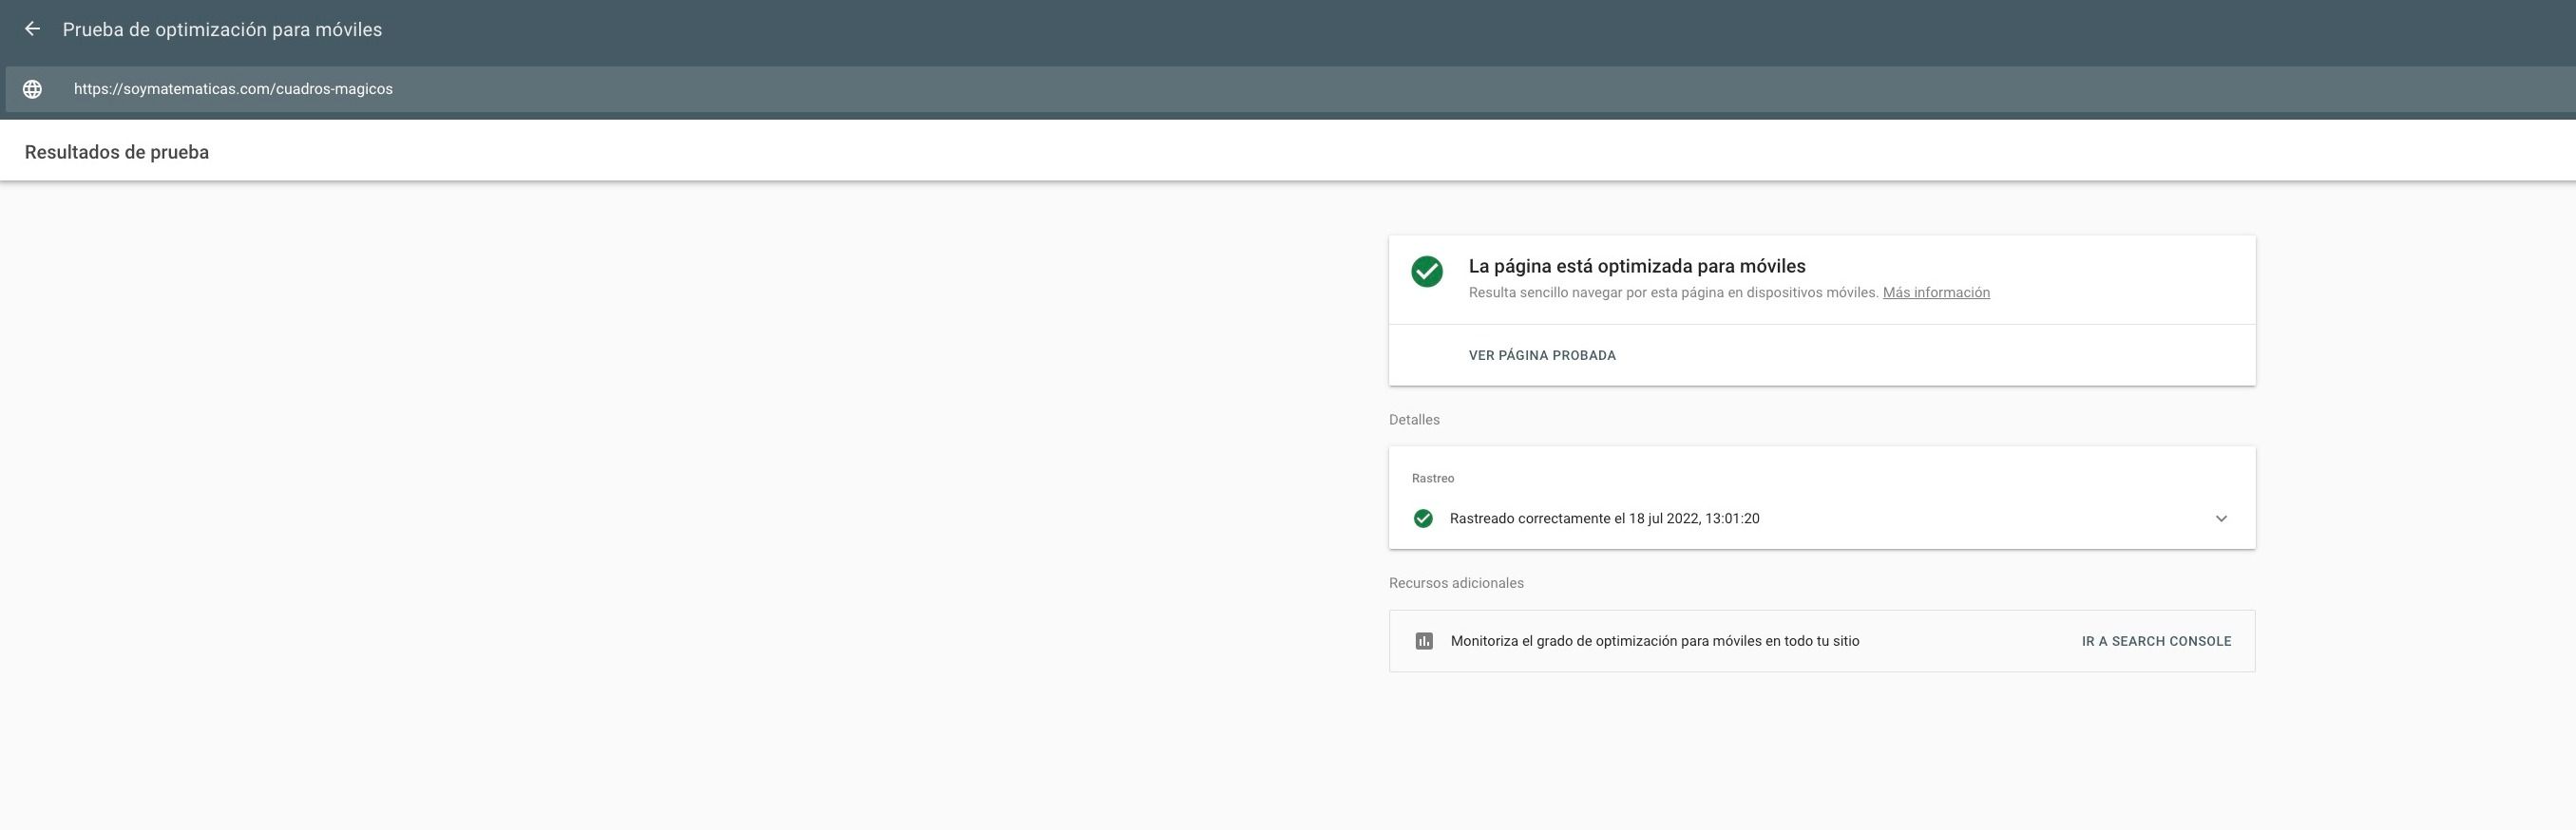Click VER PÁGINA PROBADA button

coord(1542,355)
